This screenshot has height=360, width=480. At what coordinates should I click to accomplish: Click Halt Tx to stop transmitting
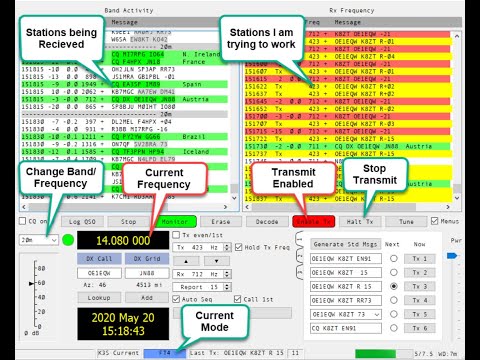(x=360, y=221)
